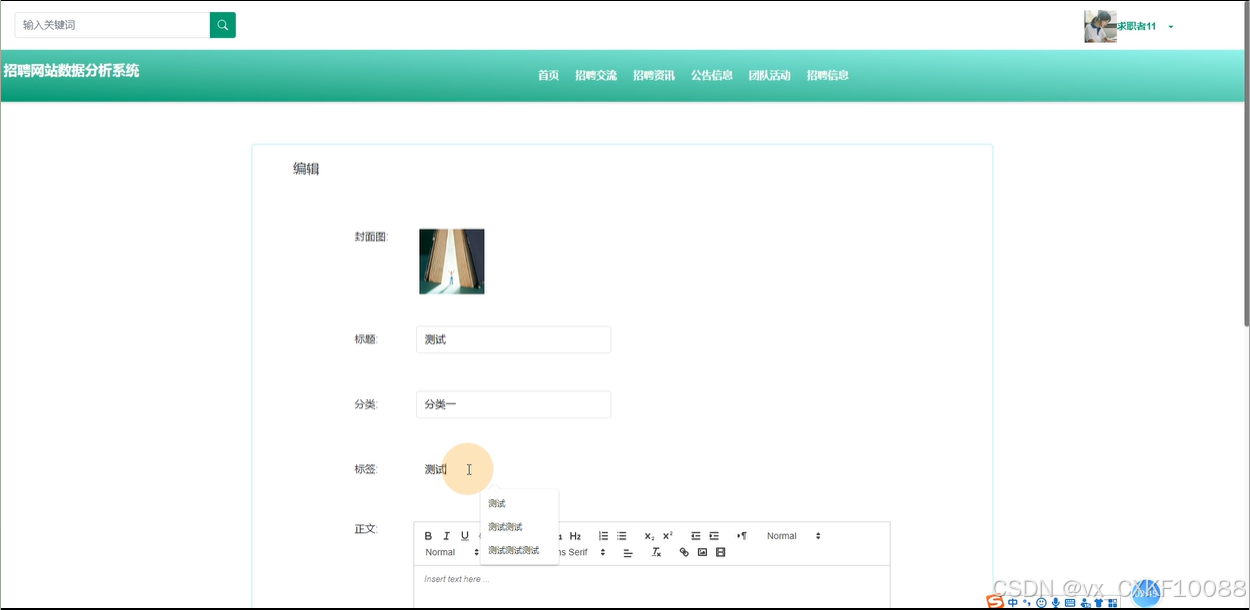Insert an ordered numbered list
The image size is (1250, 610).
[603, 536]
